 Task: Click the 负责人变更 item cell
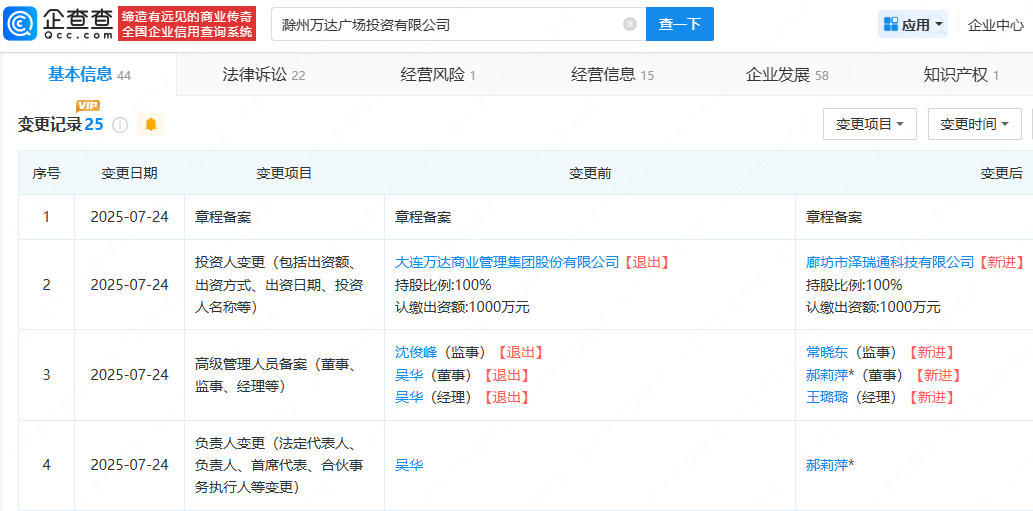coord(285,465)
